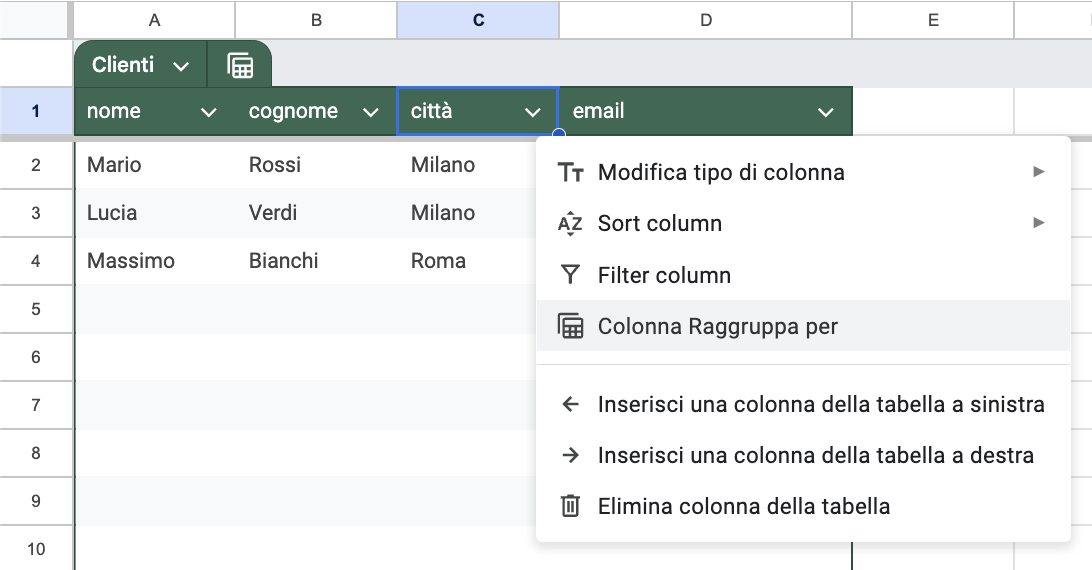Click the città header cell text
The height and width of the screenshot is (570, 1092).
click(x=431, y=110)
